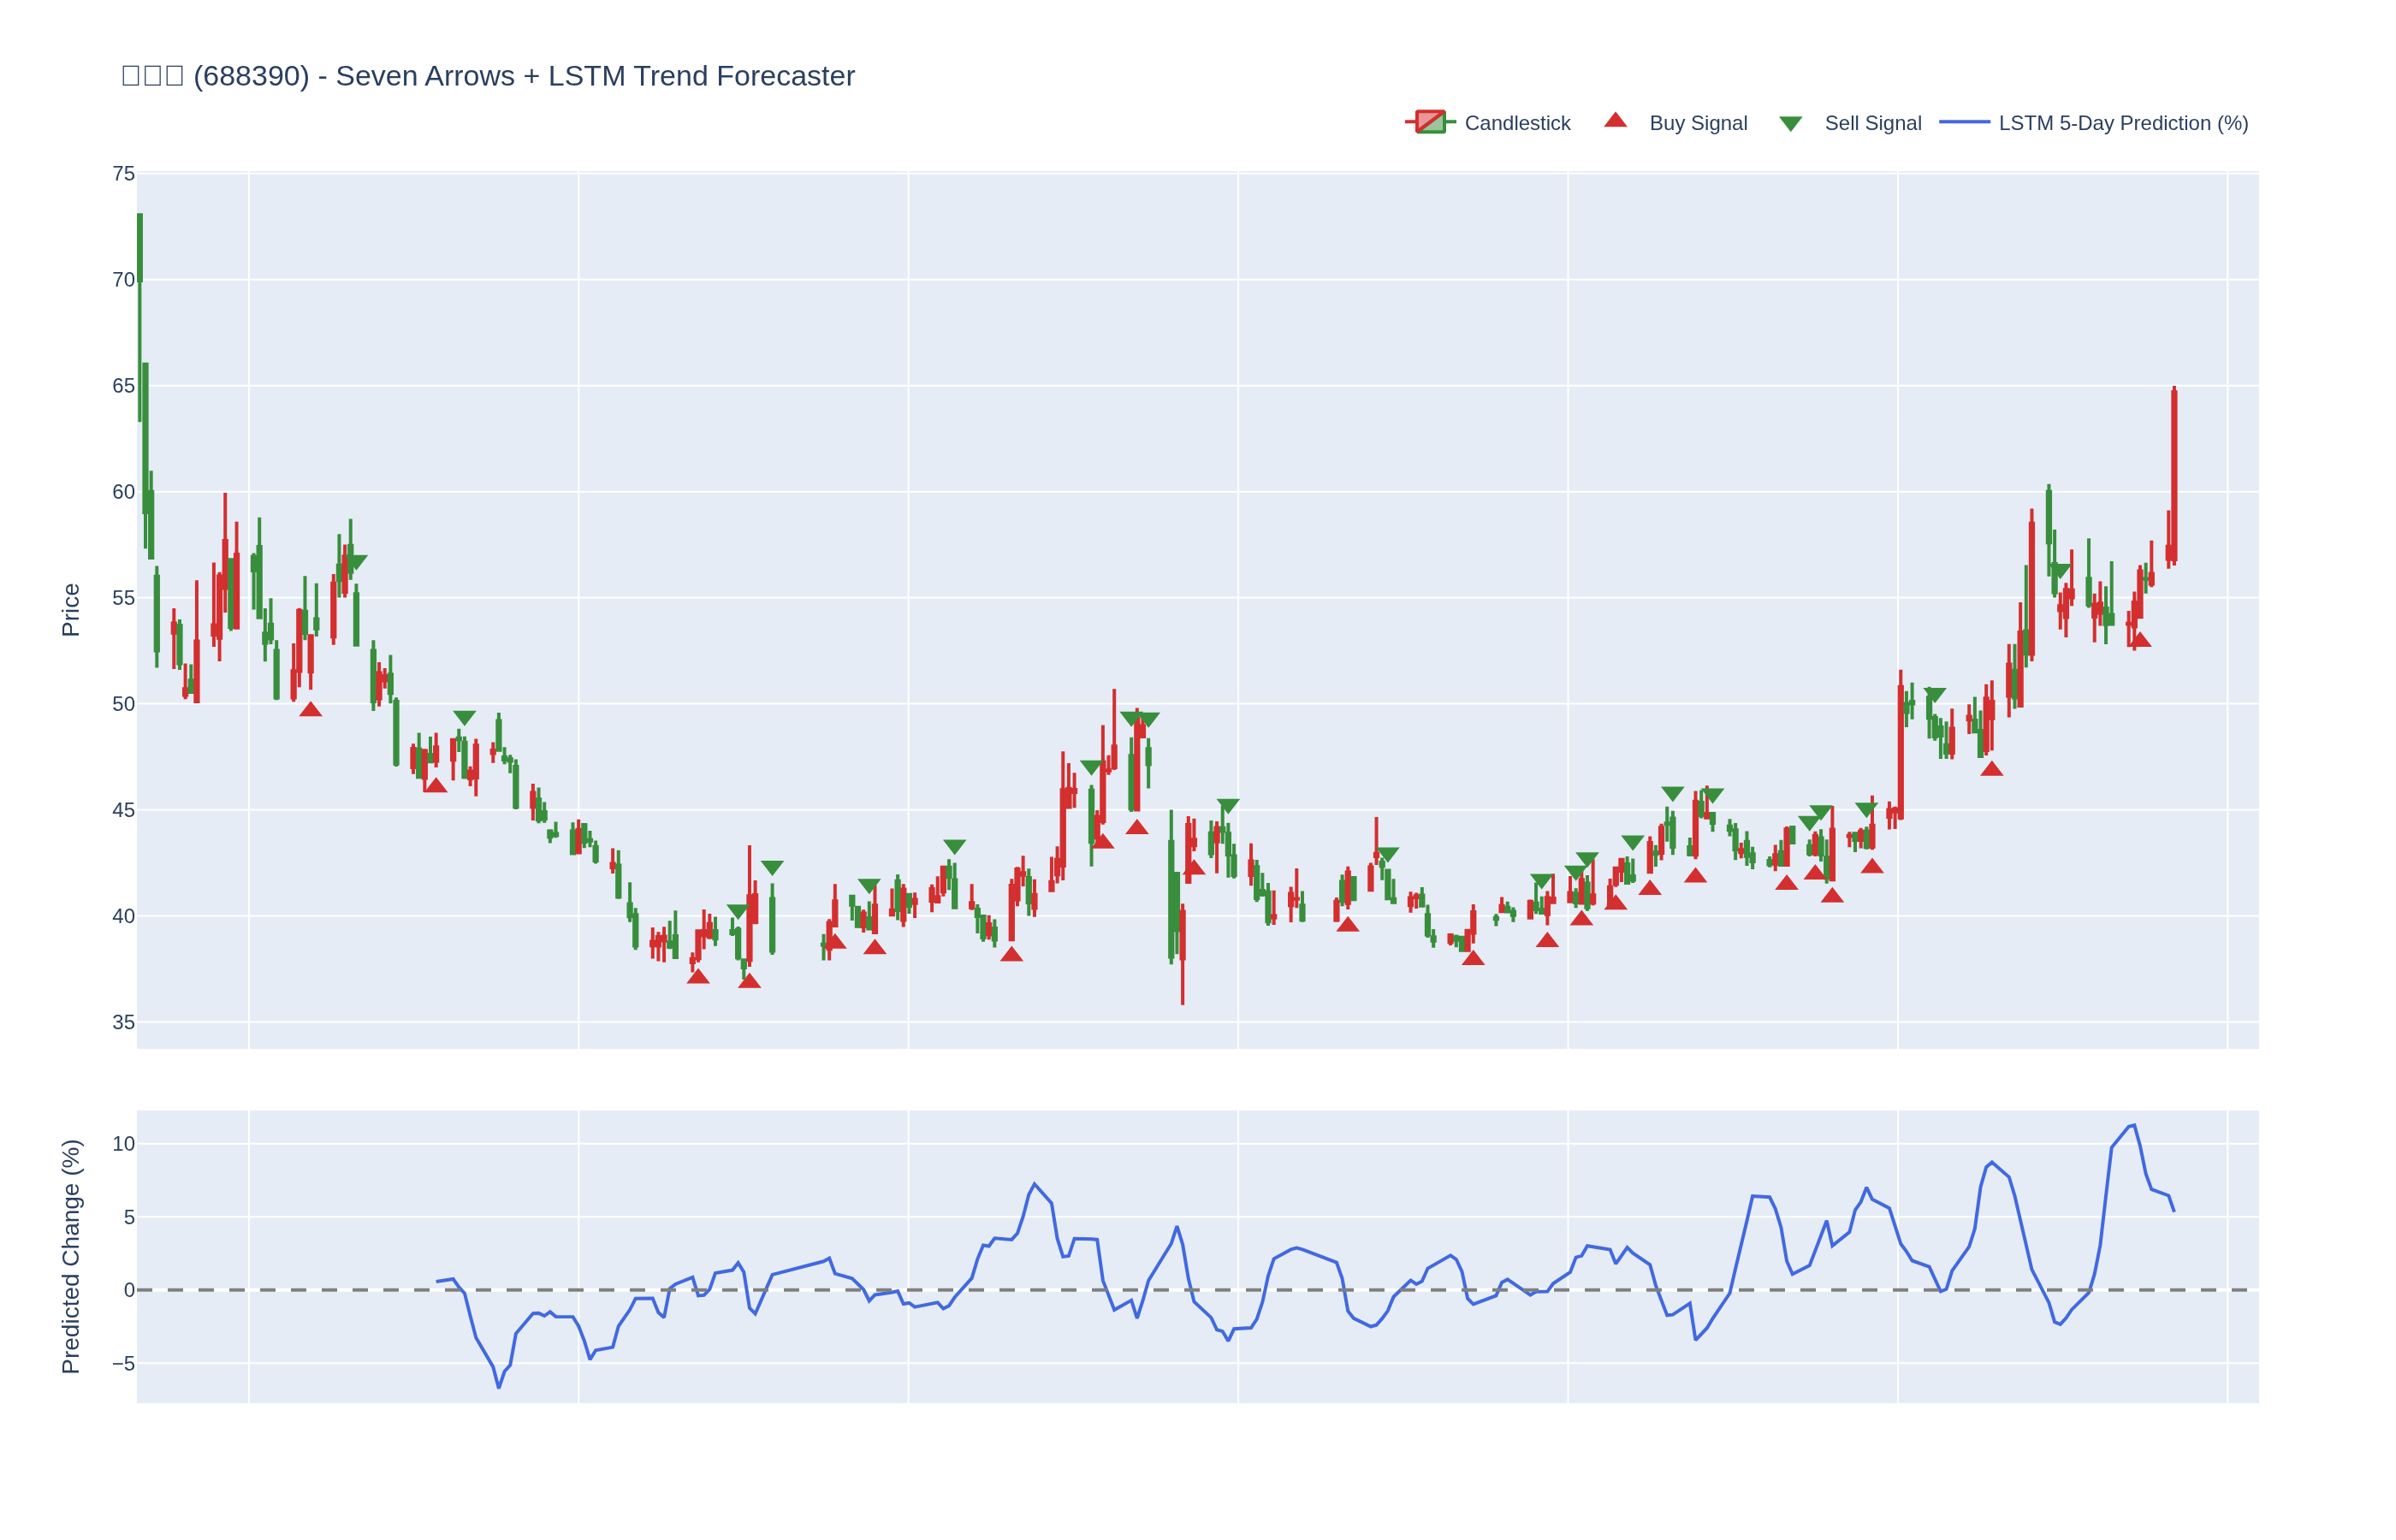Toggle Sell Signal trace using legend text
2396x1540 pixels.
tap(1872, 123)
